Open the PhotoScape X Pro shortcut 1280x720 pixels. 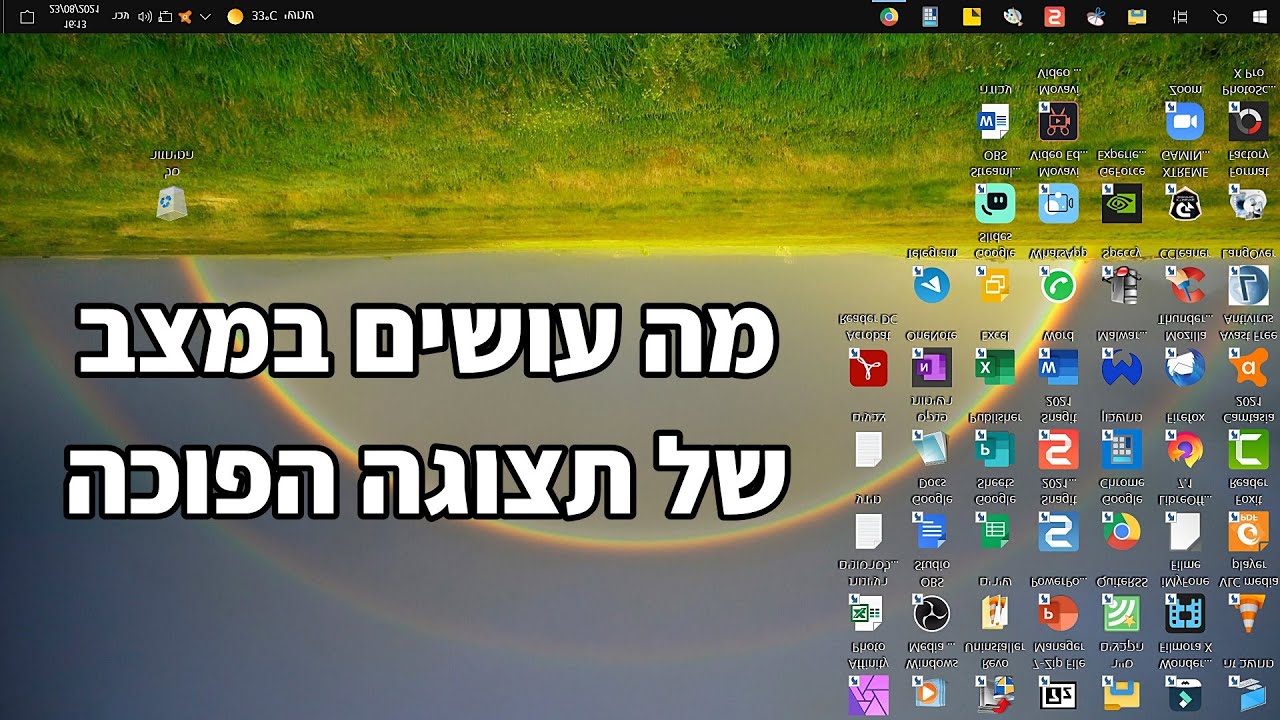(x=1247, y=122)
